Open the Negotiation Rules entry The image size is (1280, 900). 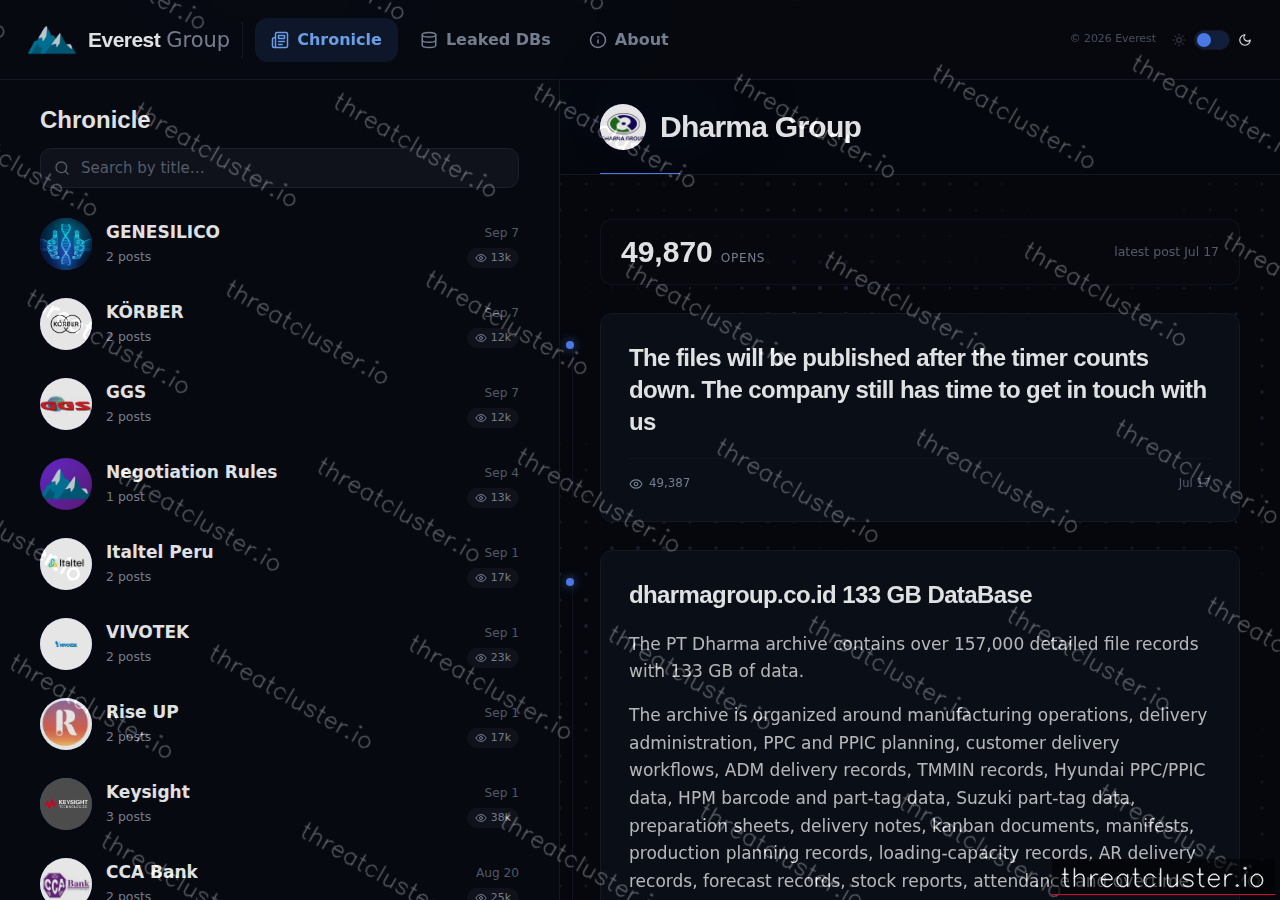(x=279, y=484)
